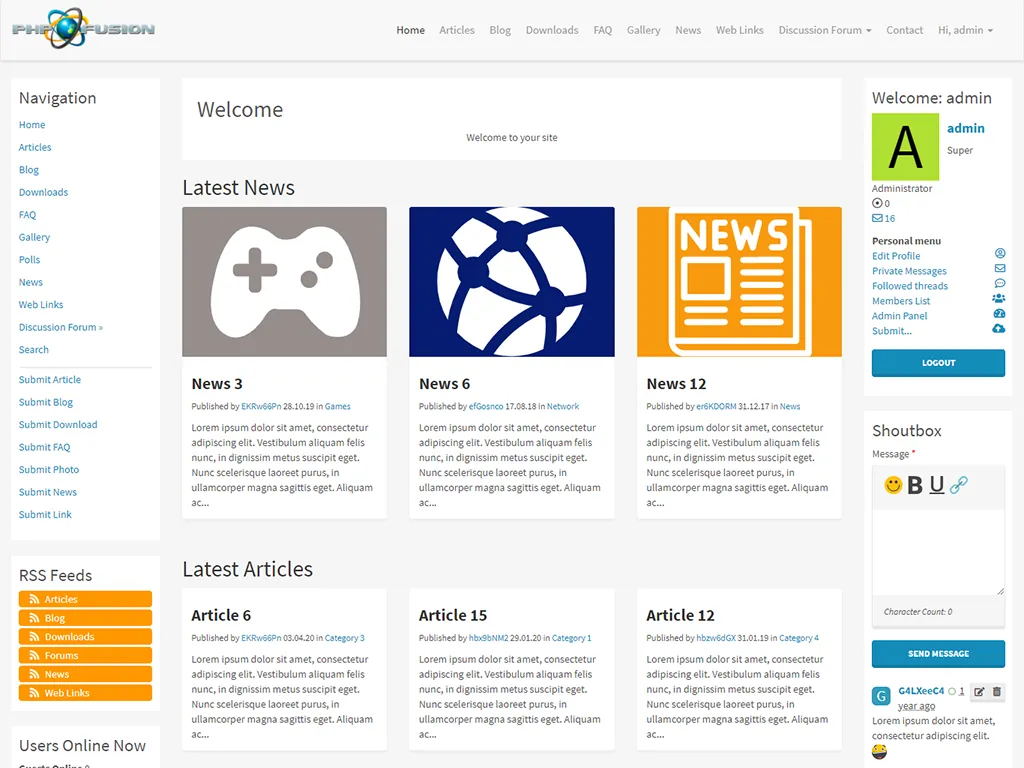1024x768 pixels.
Task: Open the 16 messages inbox indicator
Action: 884,218
